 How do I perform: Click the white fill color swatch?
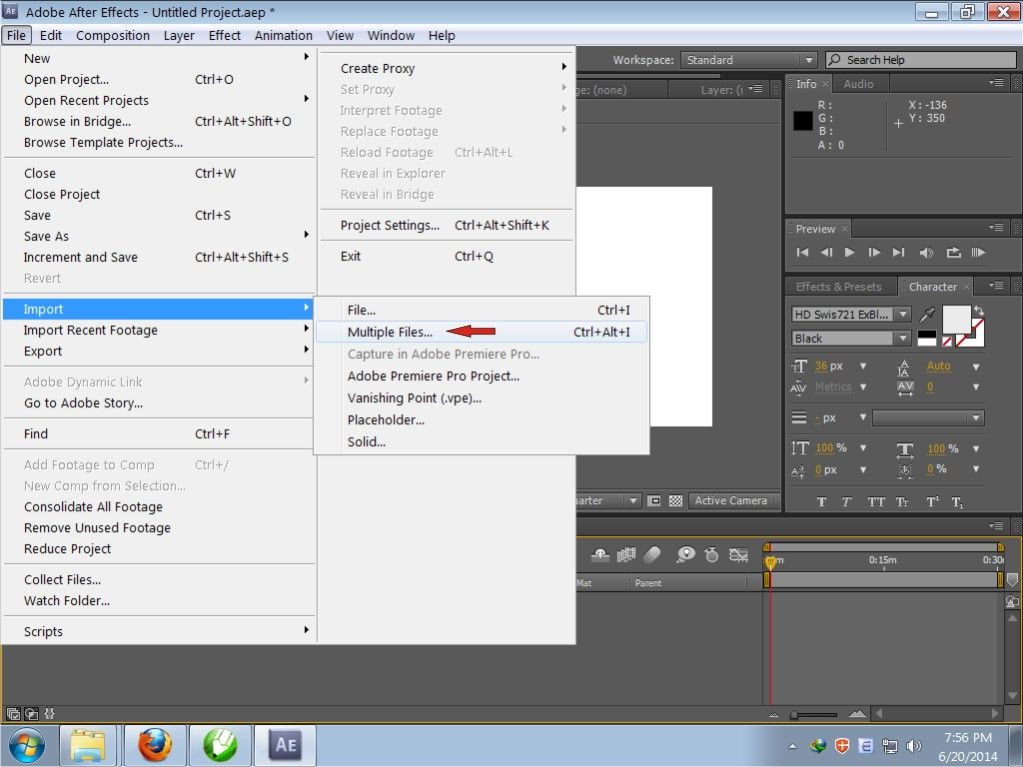(956, 318)
